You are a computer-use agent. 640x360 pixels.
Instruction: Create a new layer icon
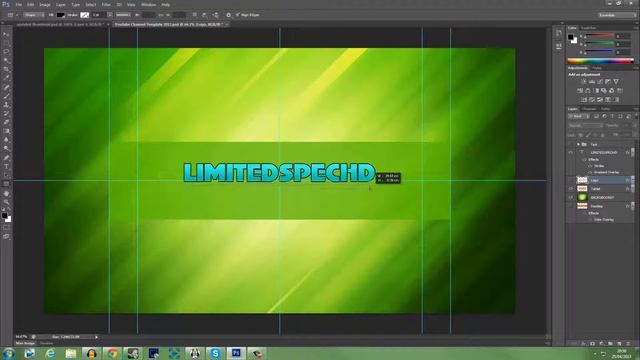point(619,344)
